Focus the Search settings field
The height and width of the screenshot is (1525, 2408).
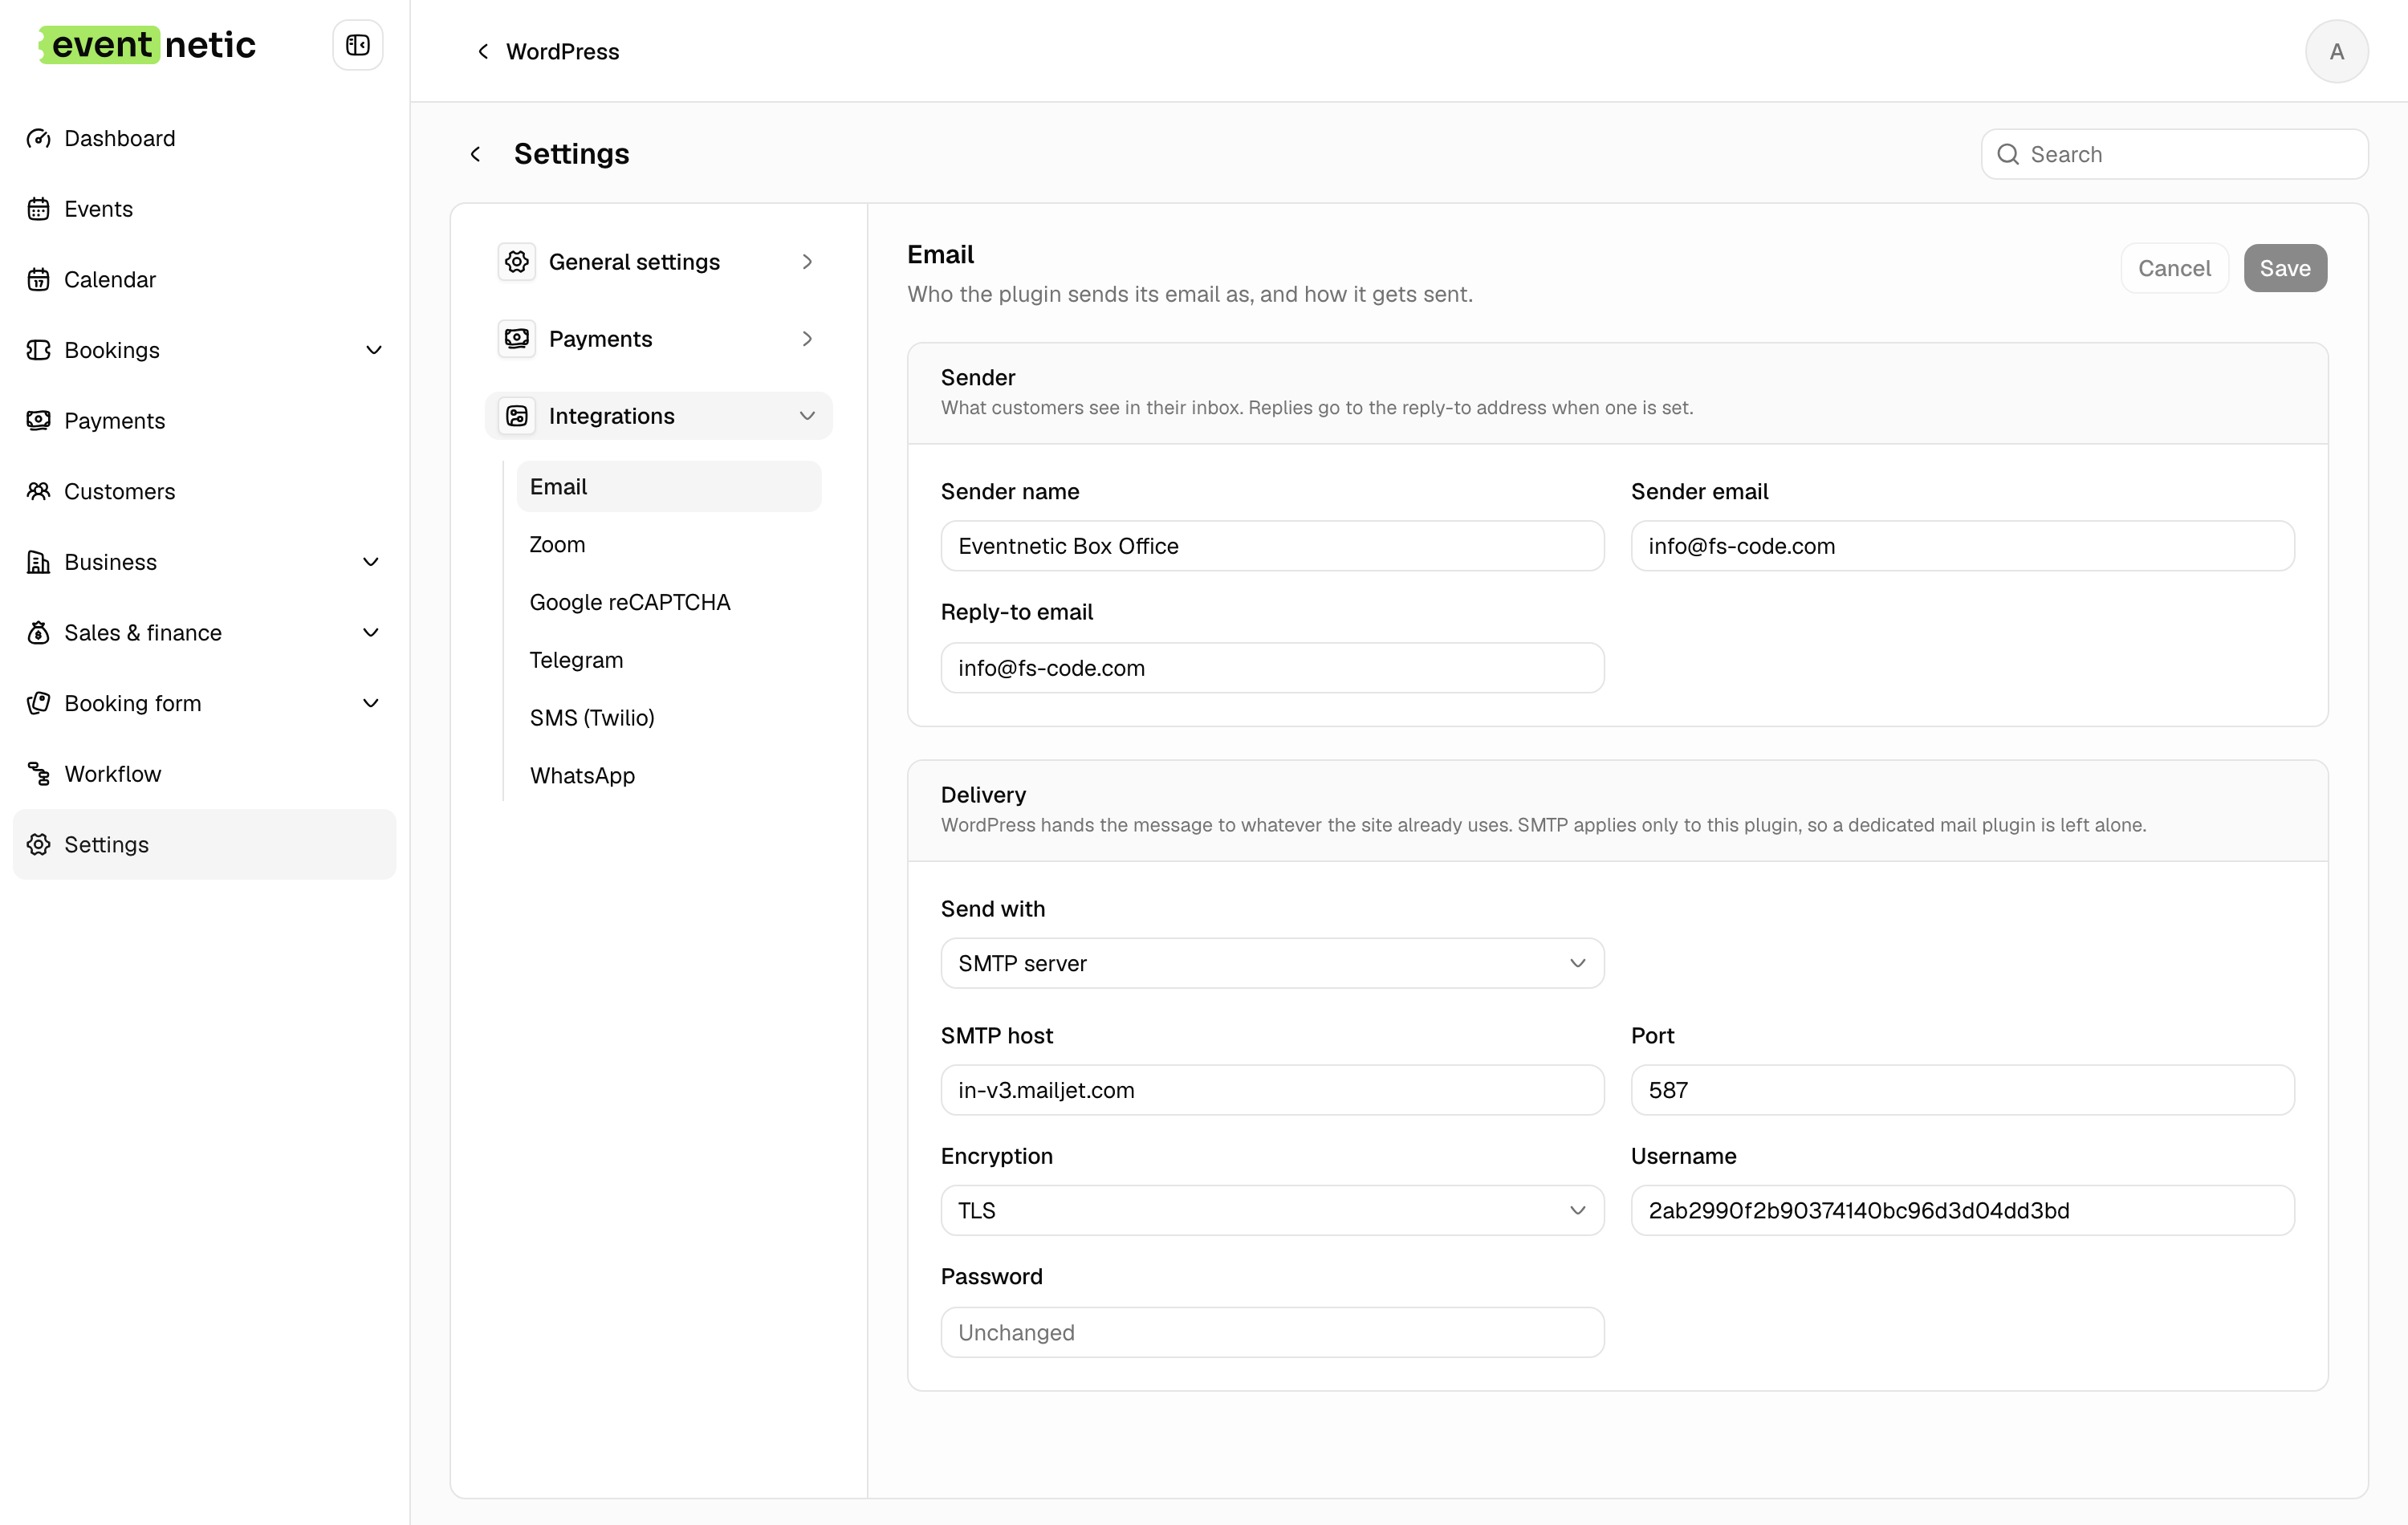point(2174,154)
